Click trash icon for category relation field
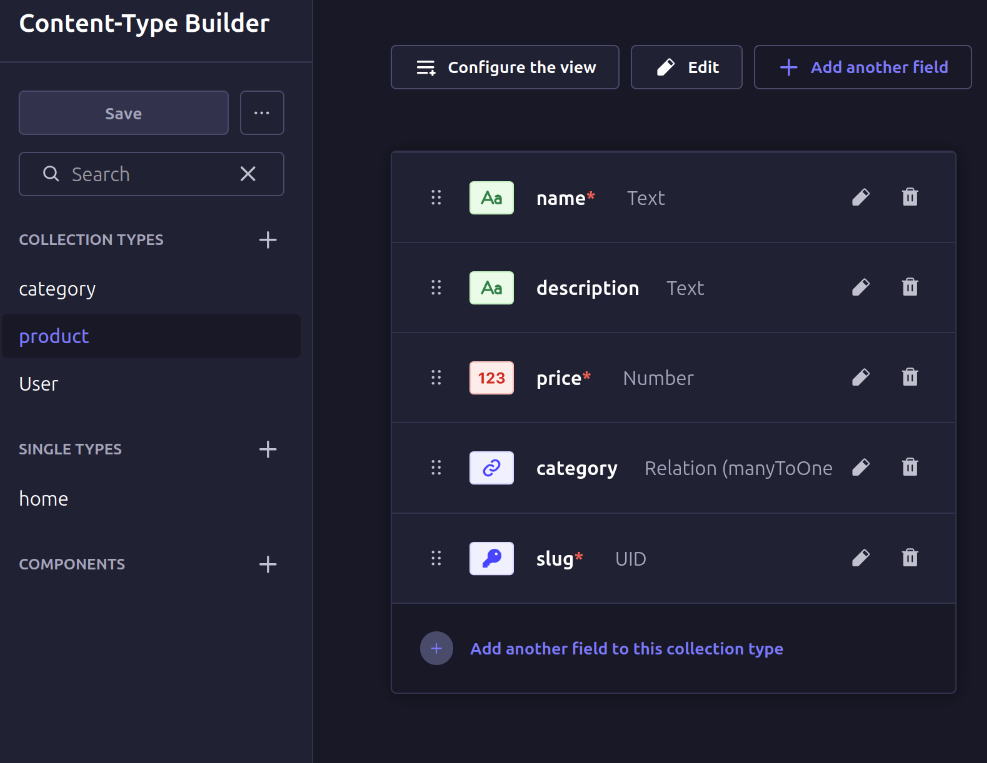This screenshot has height=763, width=987. point(910,467)
